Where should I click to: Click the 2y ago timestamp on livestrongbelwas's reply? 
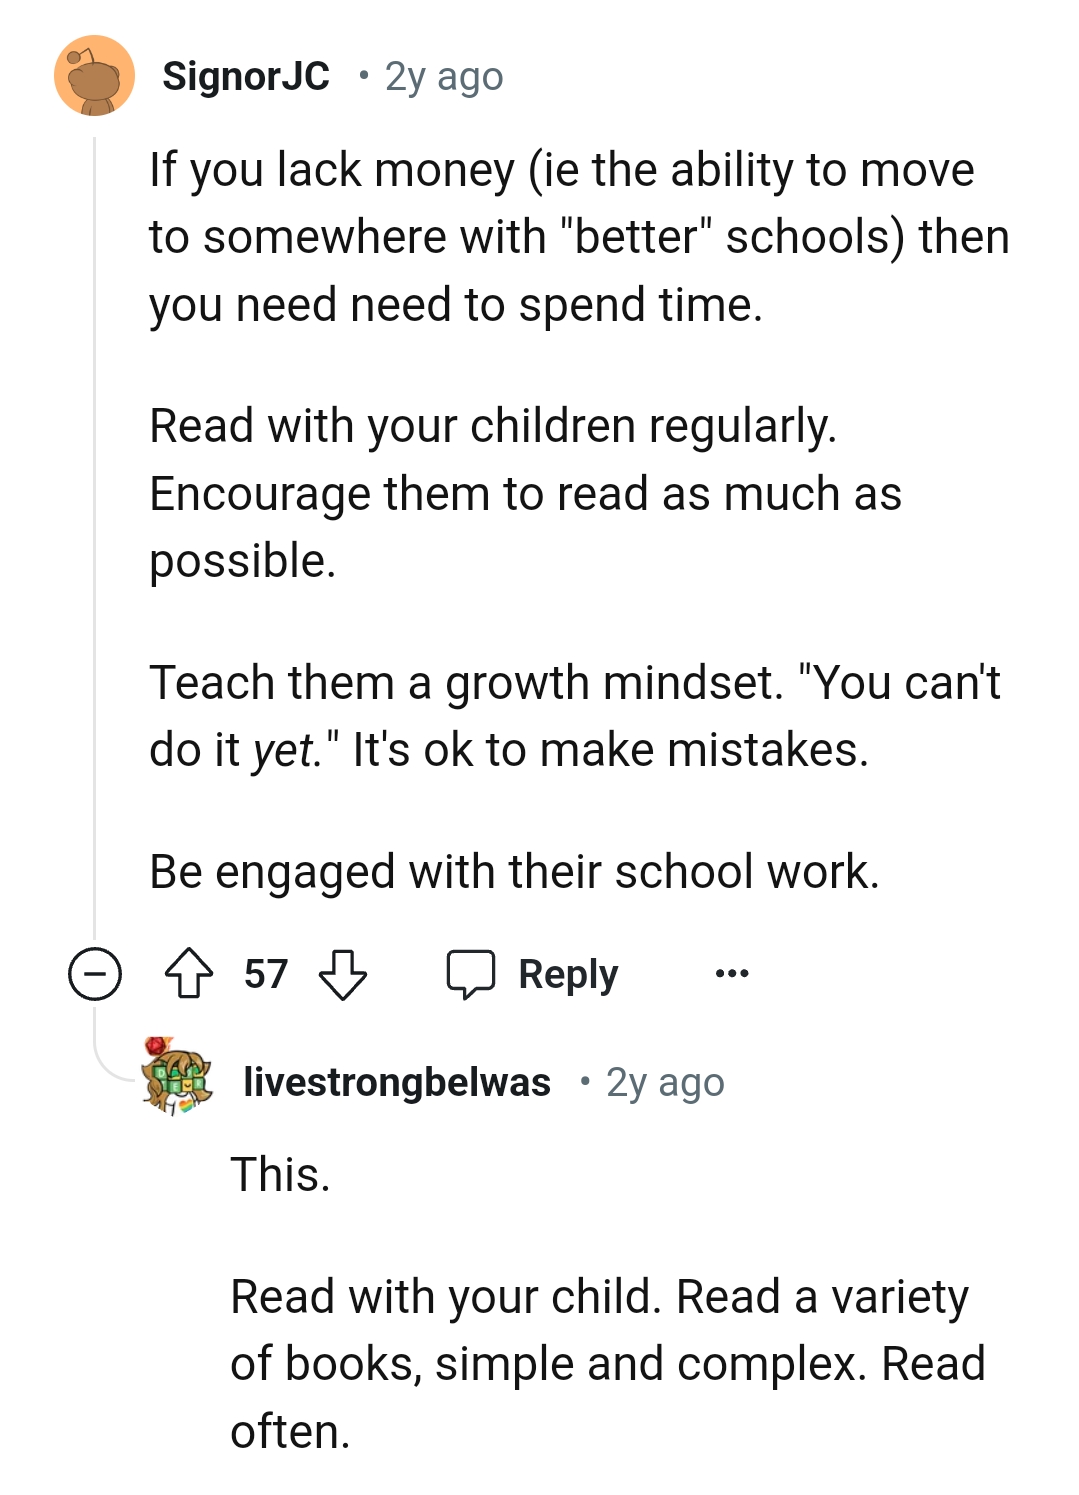665,1081
